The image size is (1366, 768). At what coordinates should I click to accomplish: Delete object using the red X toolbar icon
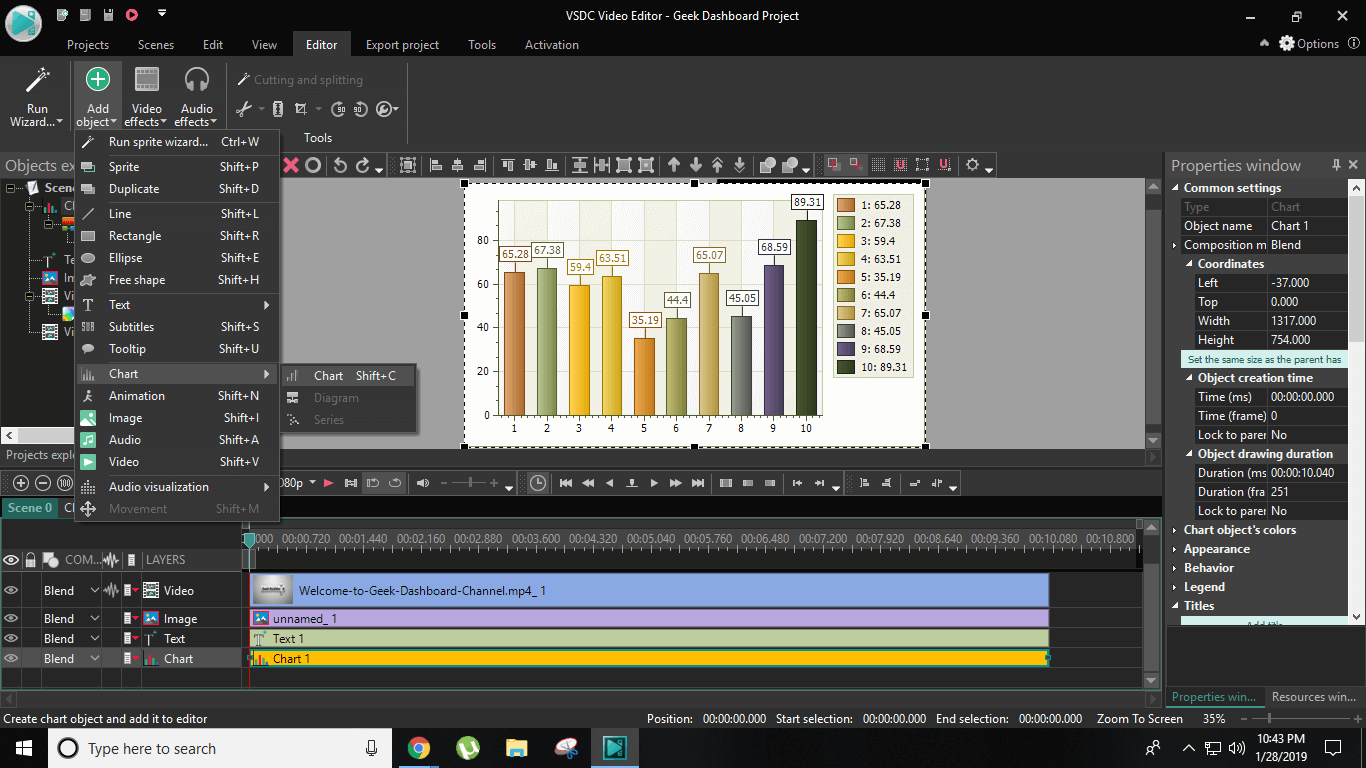291,165
